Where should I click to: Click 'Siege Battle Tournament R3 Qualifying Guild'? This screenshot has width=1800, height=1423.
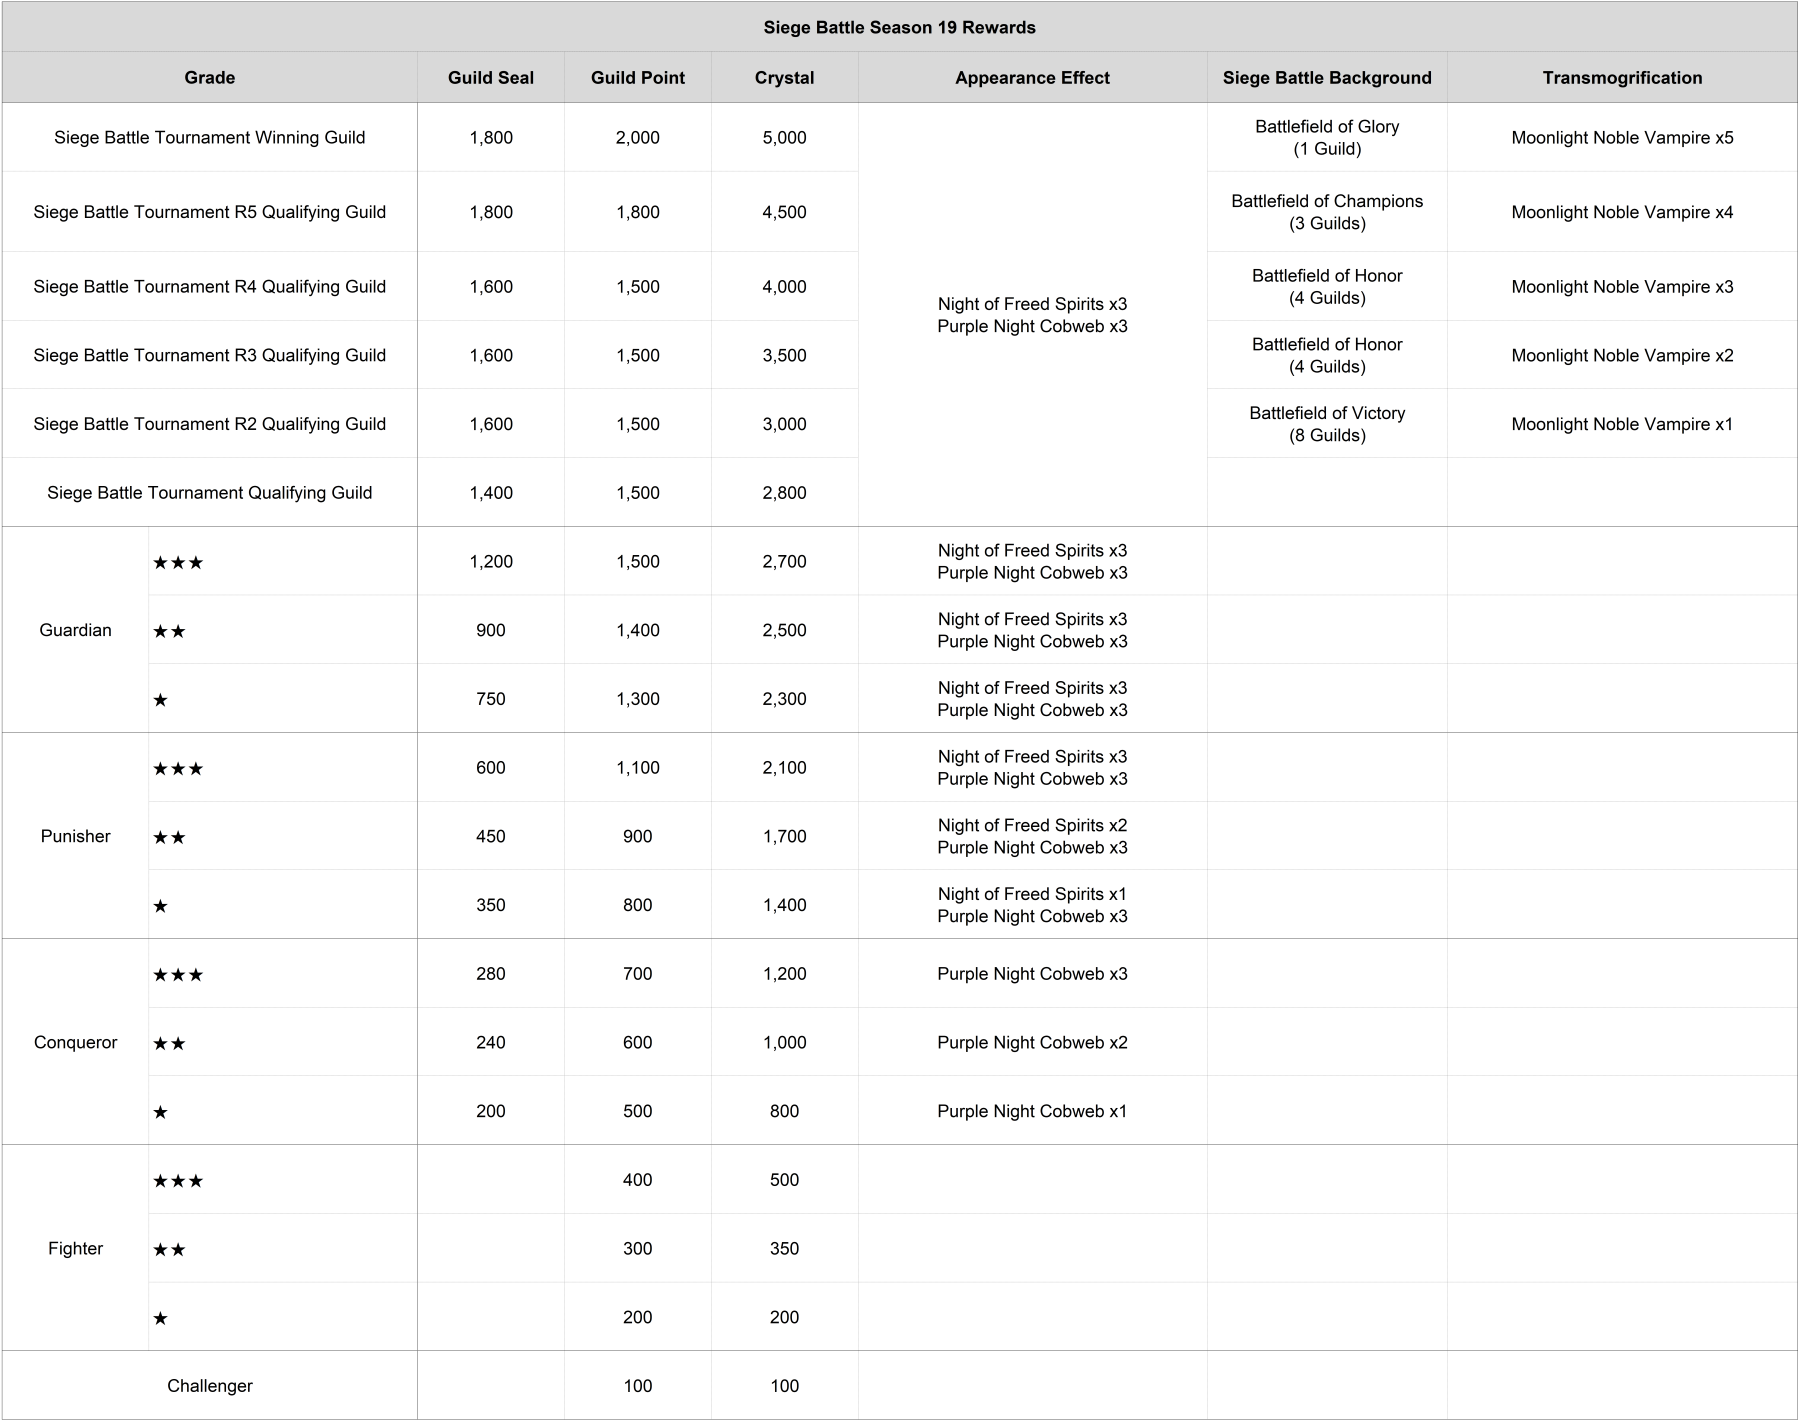click(x=210, y=355)
